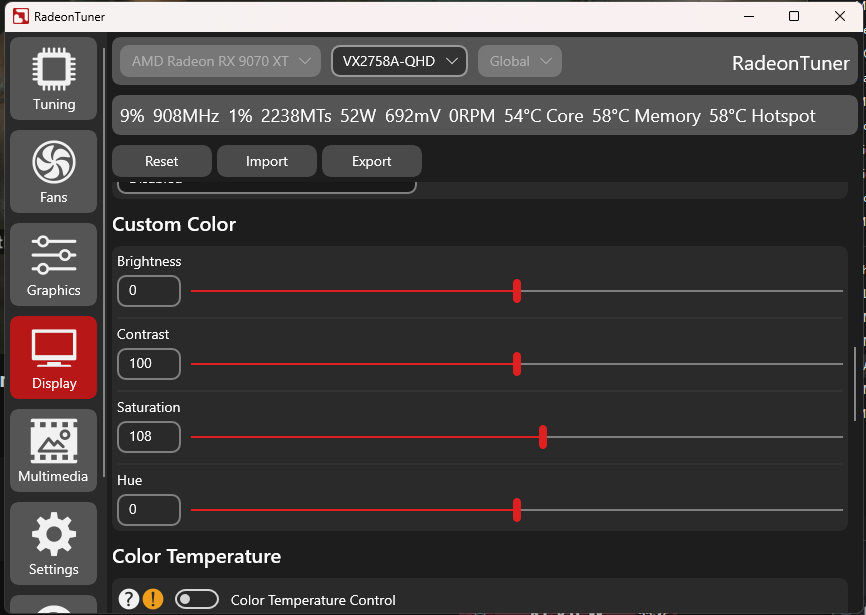This screenshot has height=615, width=866.
Task: Click the Brightness value input field
Action: click(x=149, y=291)
